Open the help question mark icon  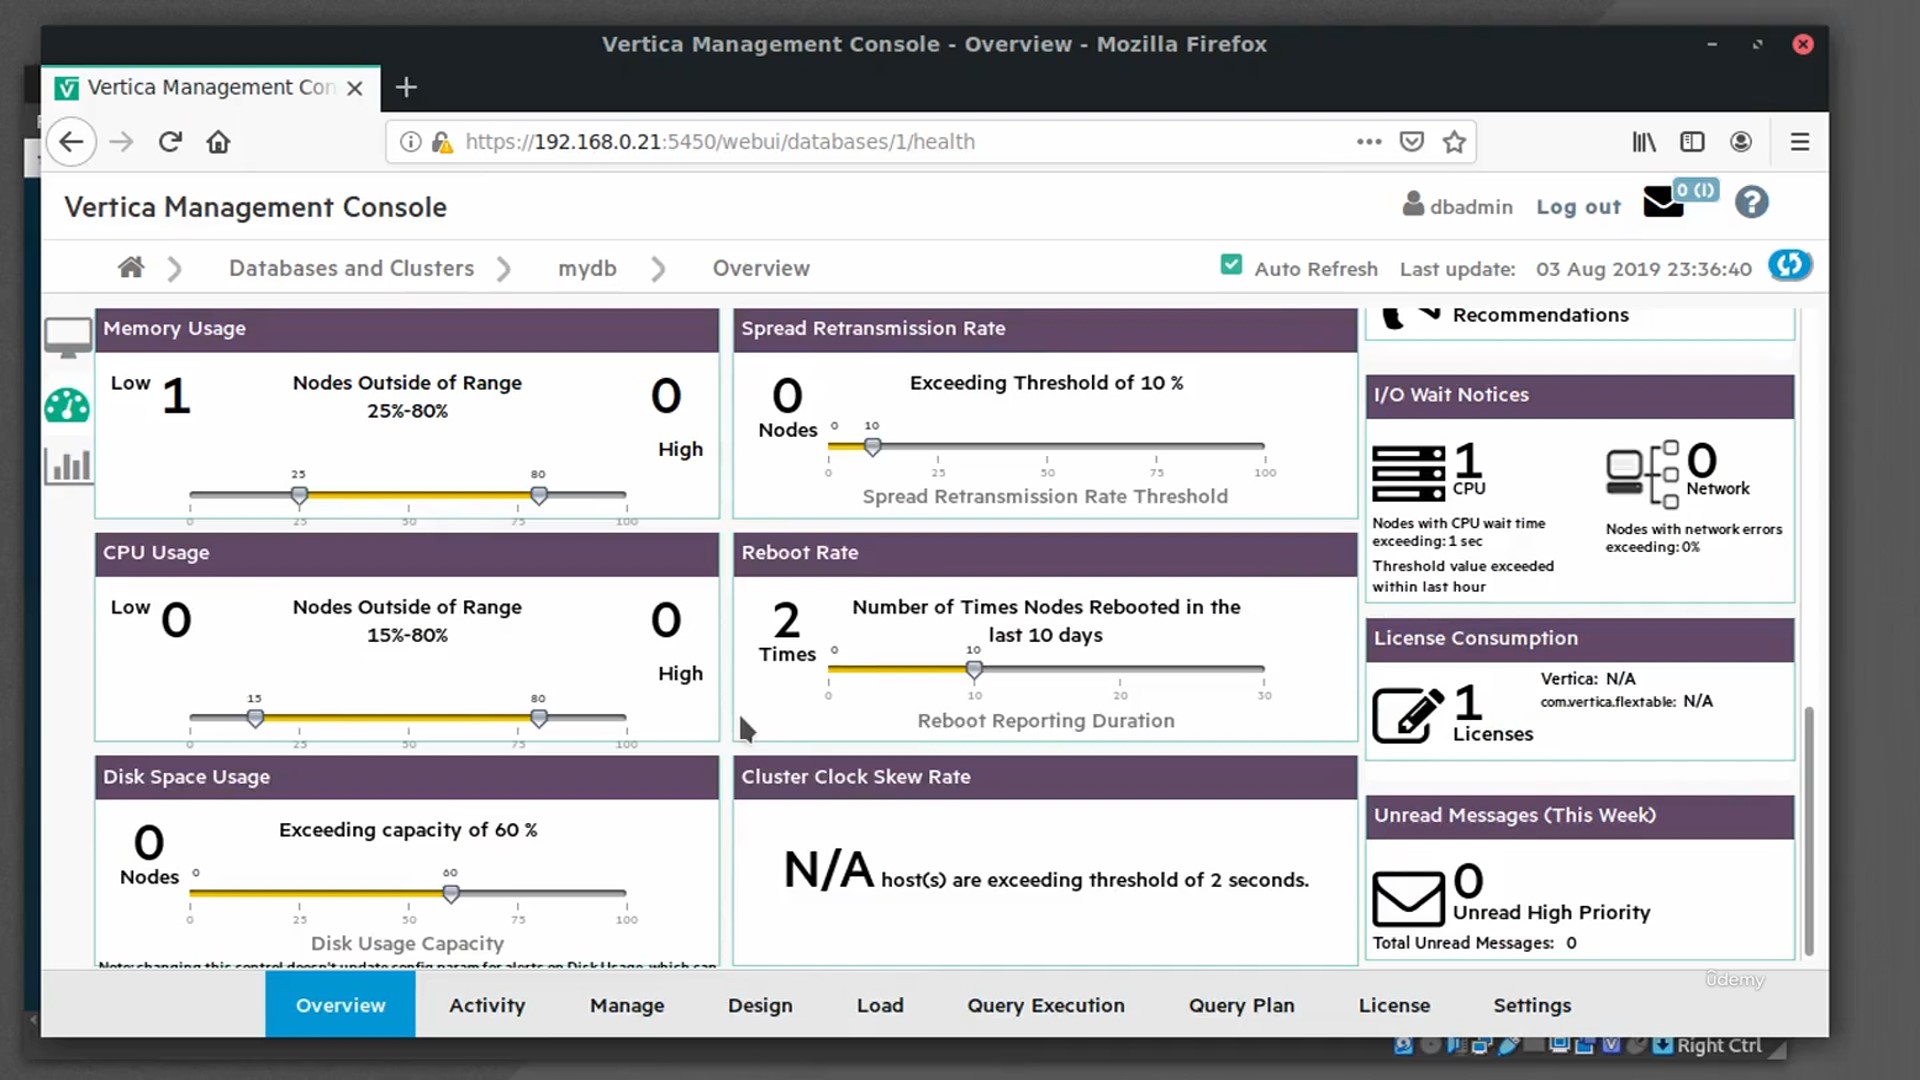tap(1751, 202)
